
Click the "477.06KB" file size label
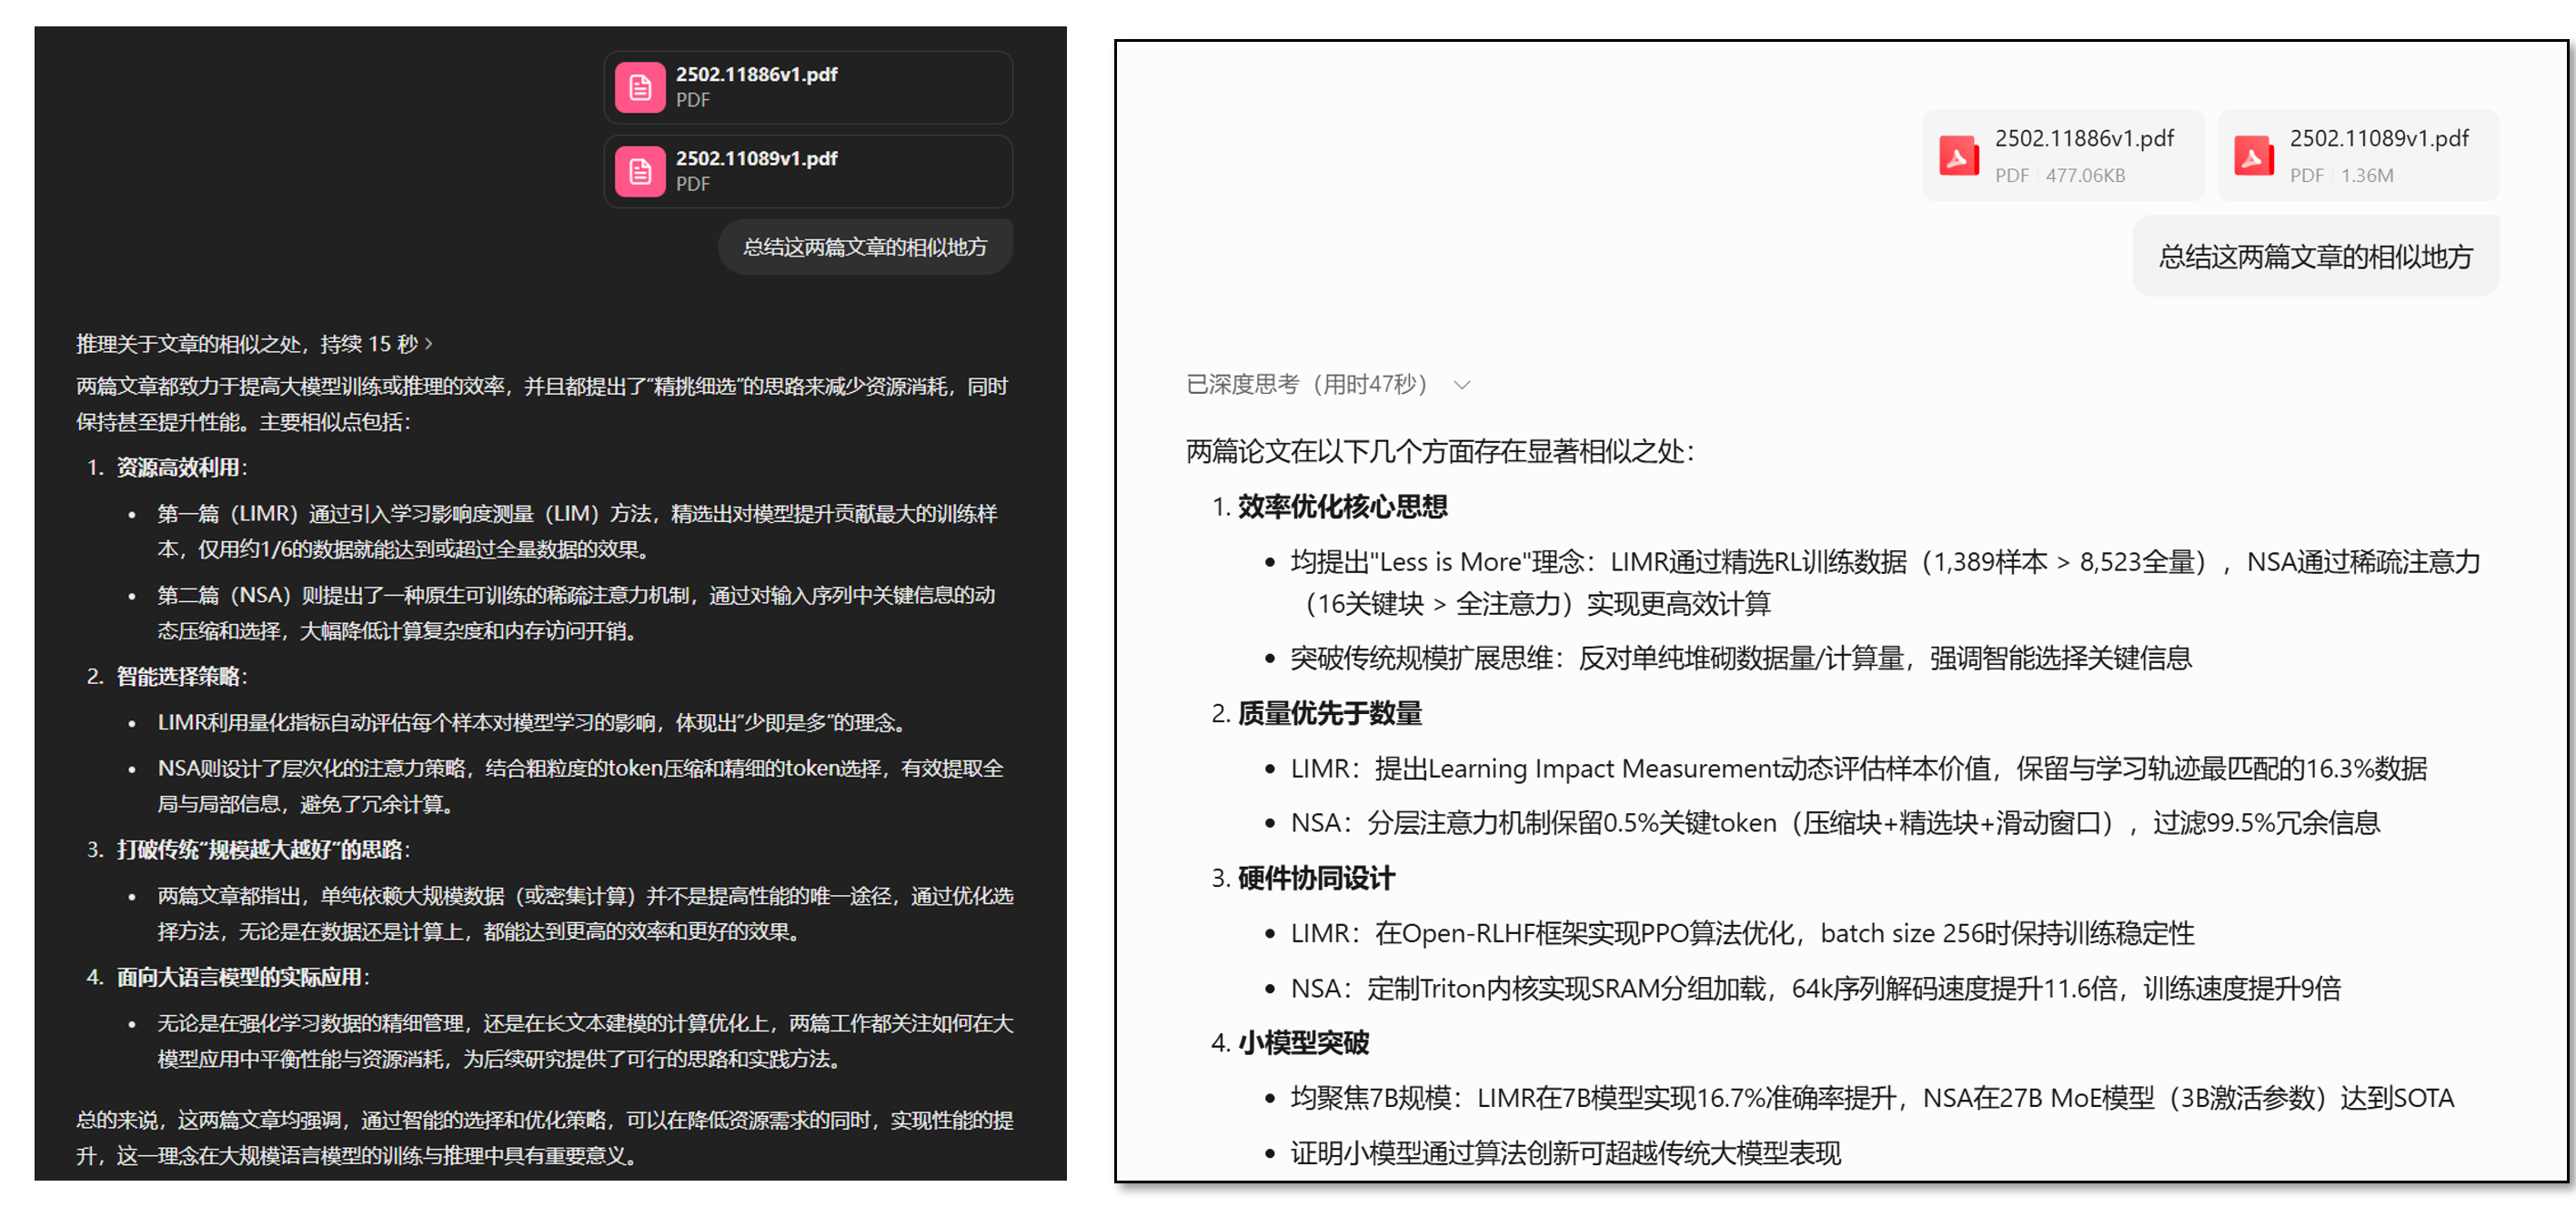click(2085, 175)
